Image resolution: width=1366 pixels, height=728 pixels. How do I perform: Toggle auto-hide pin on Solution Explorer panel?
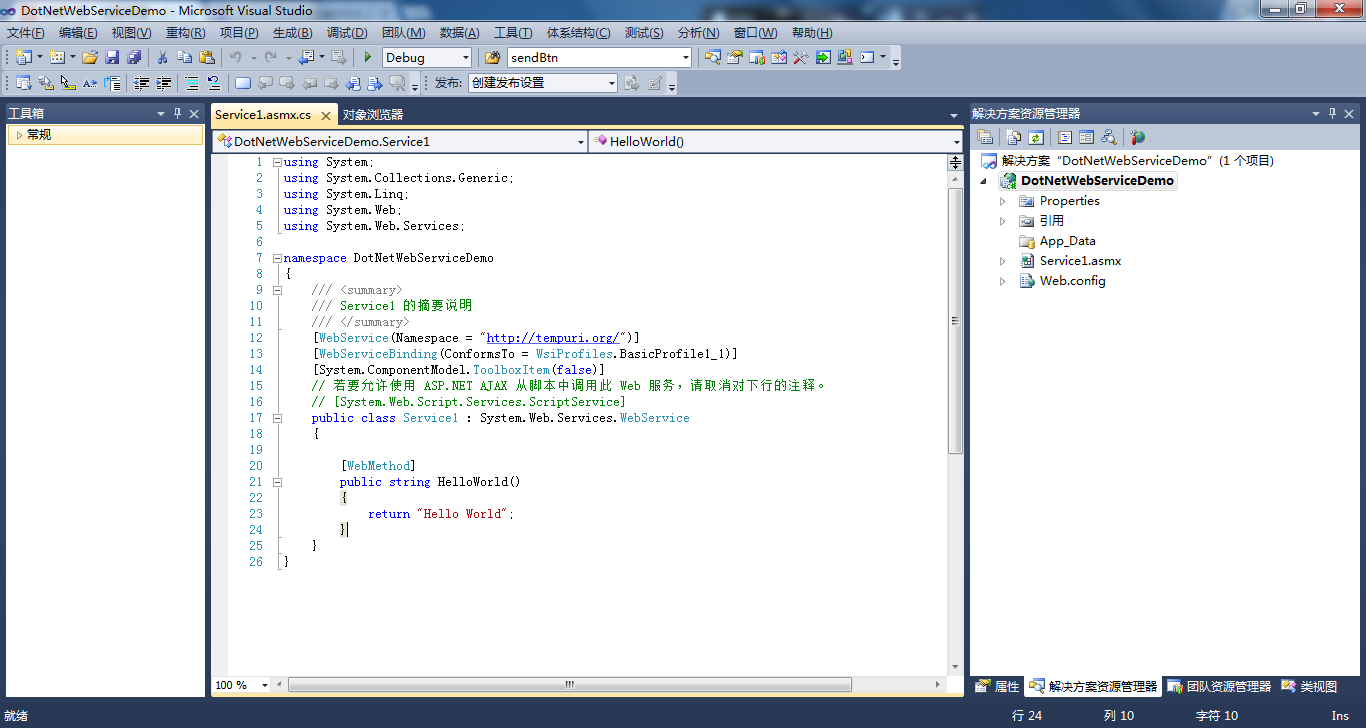click(x=1333, y=114)
